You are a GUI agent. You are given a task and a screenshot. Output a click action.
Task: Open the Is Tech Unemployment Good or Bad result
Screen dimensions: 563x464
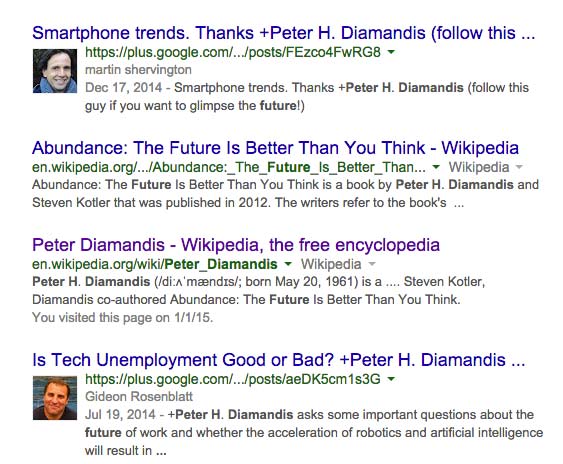click(279, 360)
